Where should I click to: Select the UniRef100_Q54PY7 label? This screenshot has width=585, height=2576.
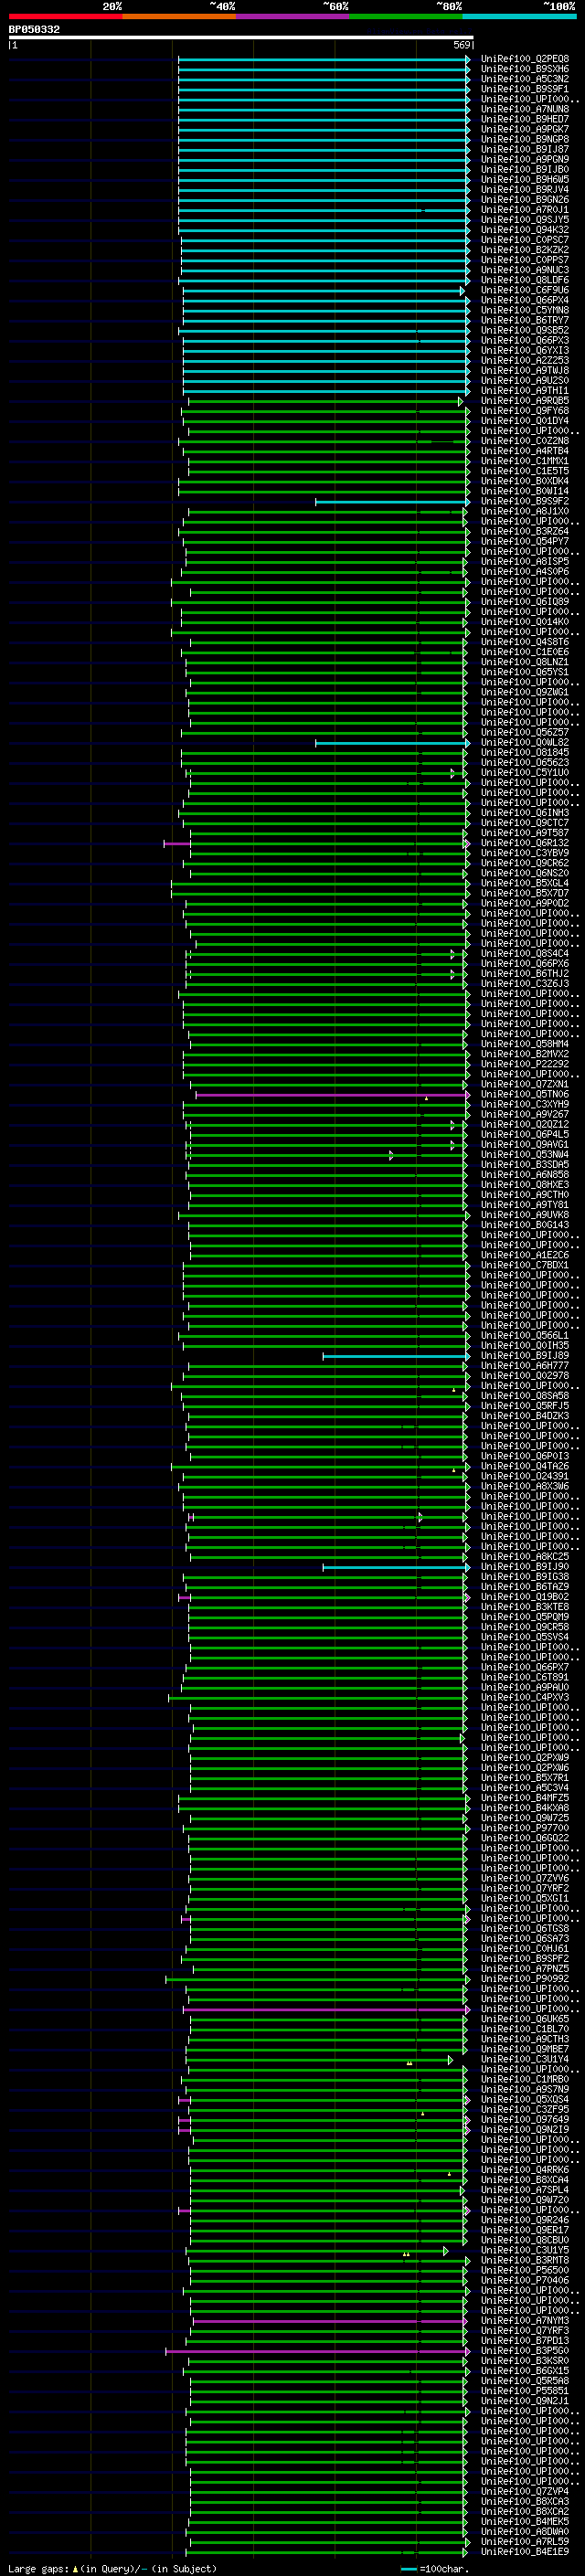(x=524, y=541)
